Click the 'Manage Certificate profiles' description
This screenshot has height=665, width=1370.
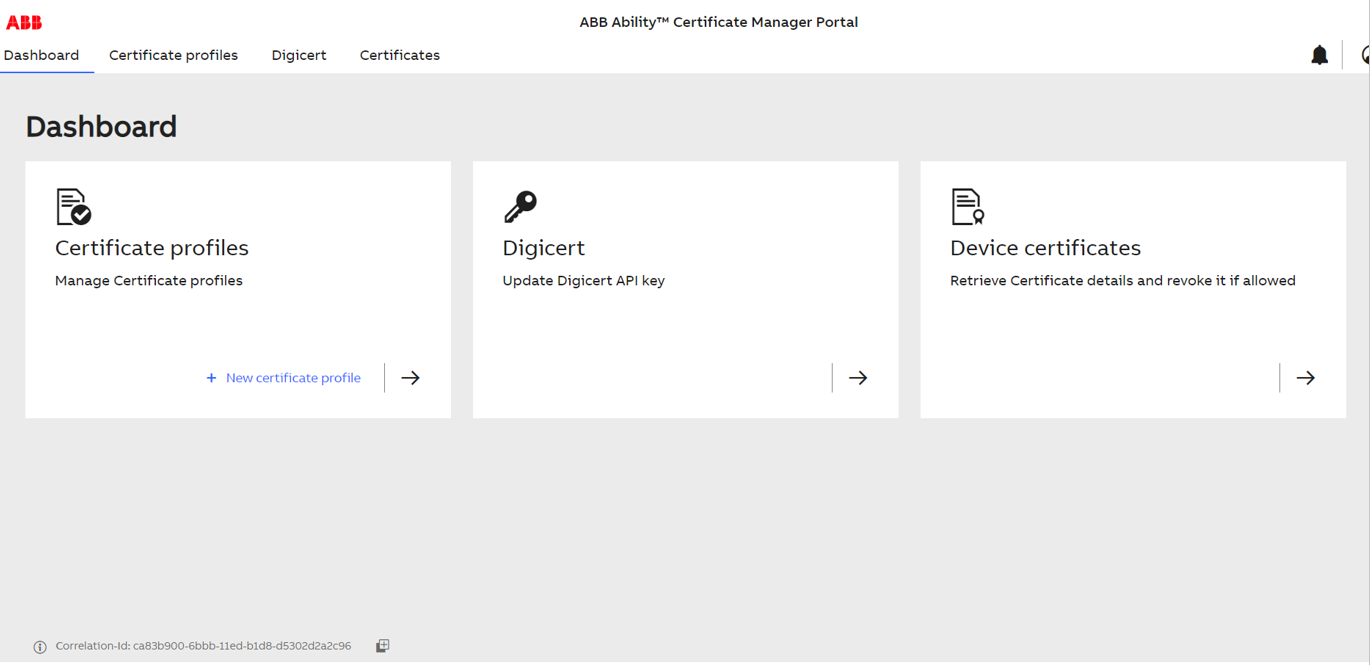149,281
